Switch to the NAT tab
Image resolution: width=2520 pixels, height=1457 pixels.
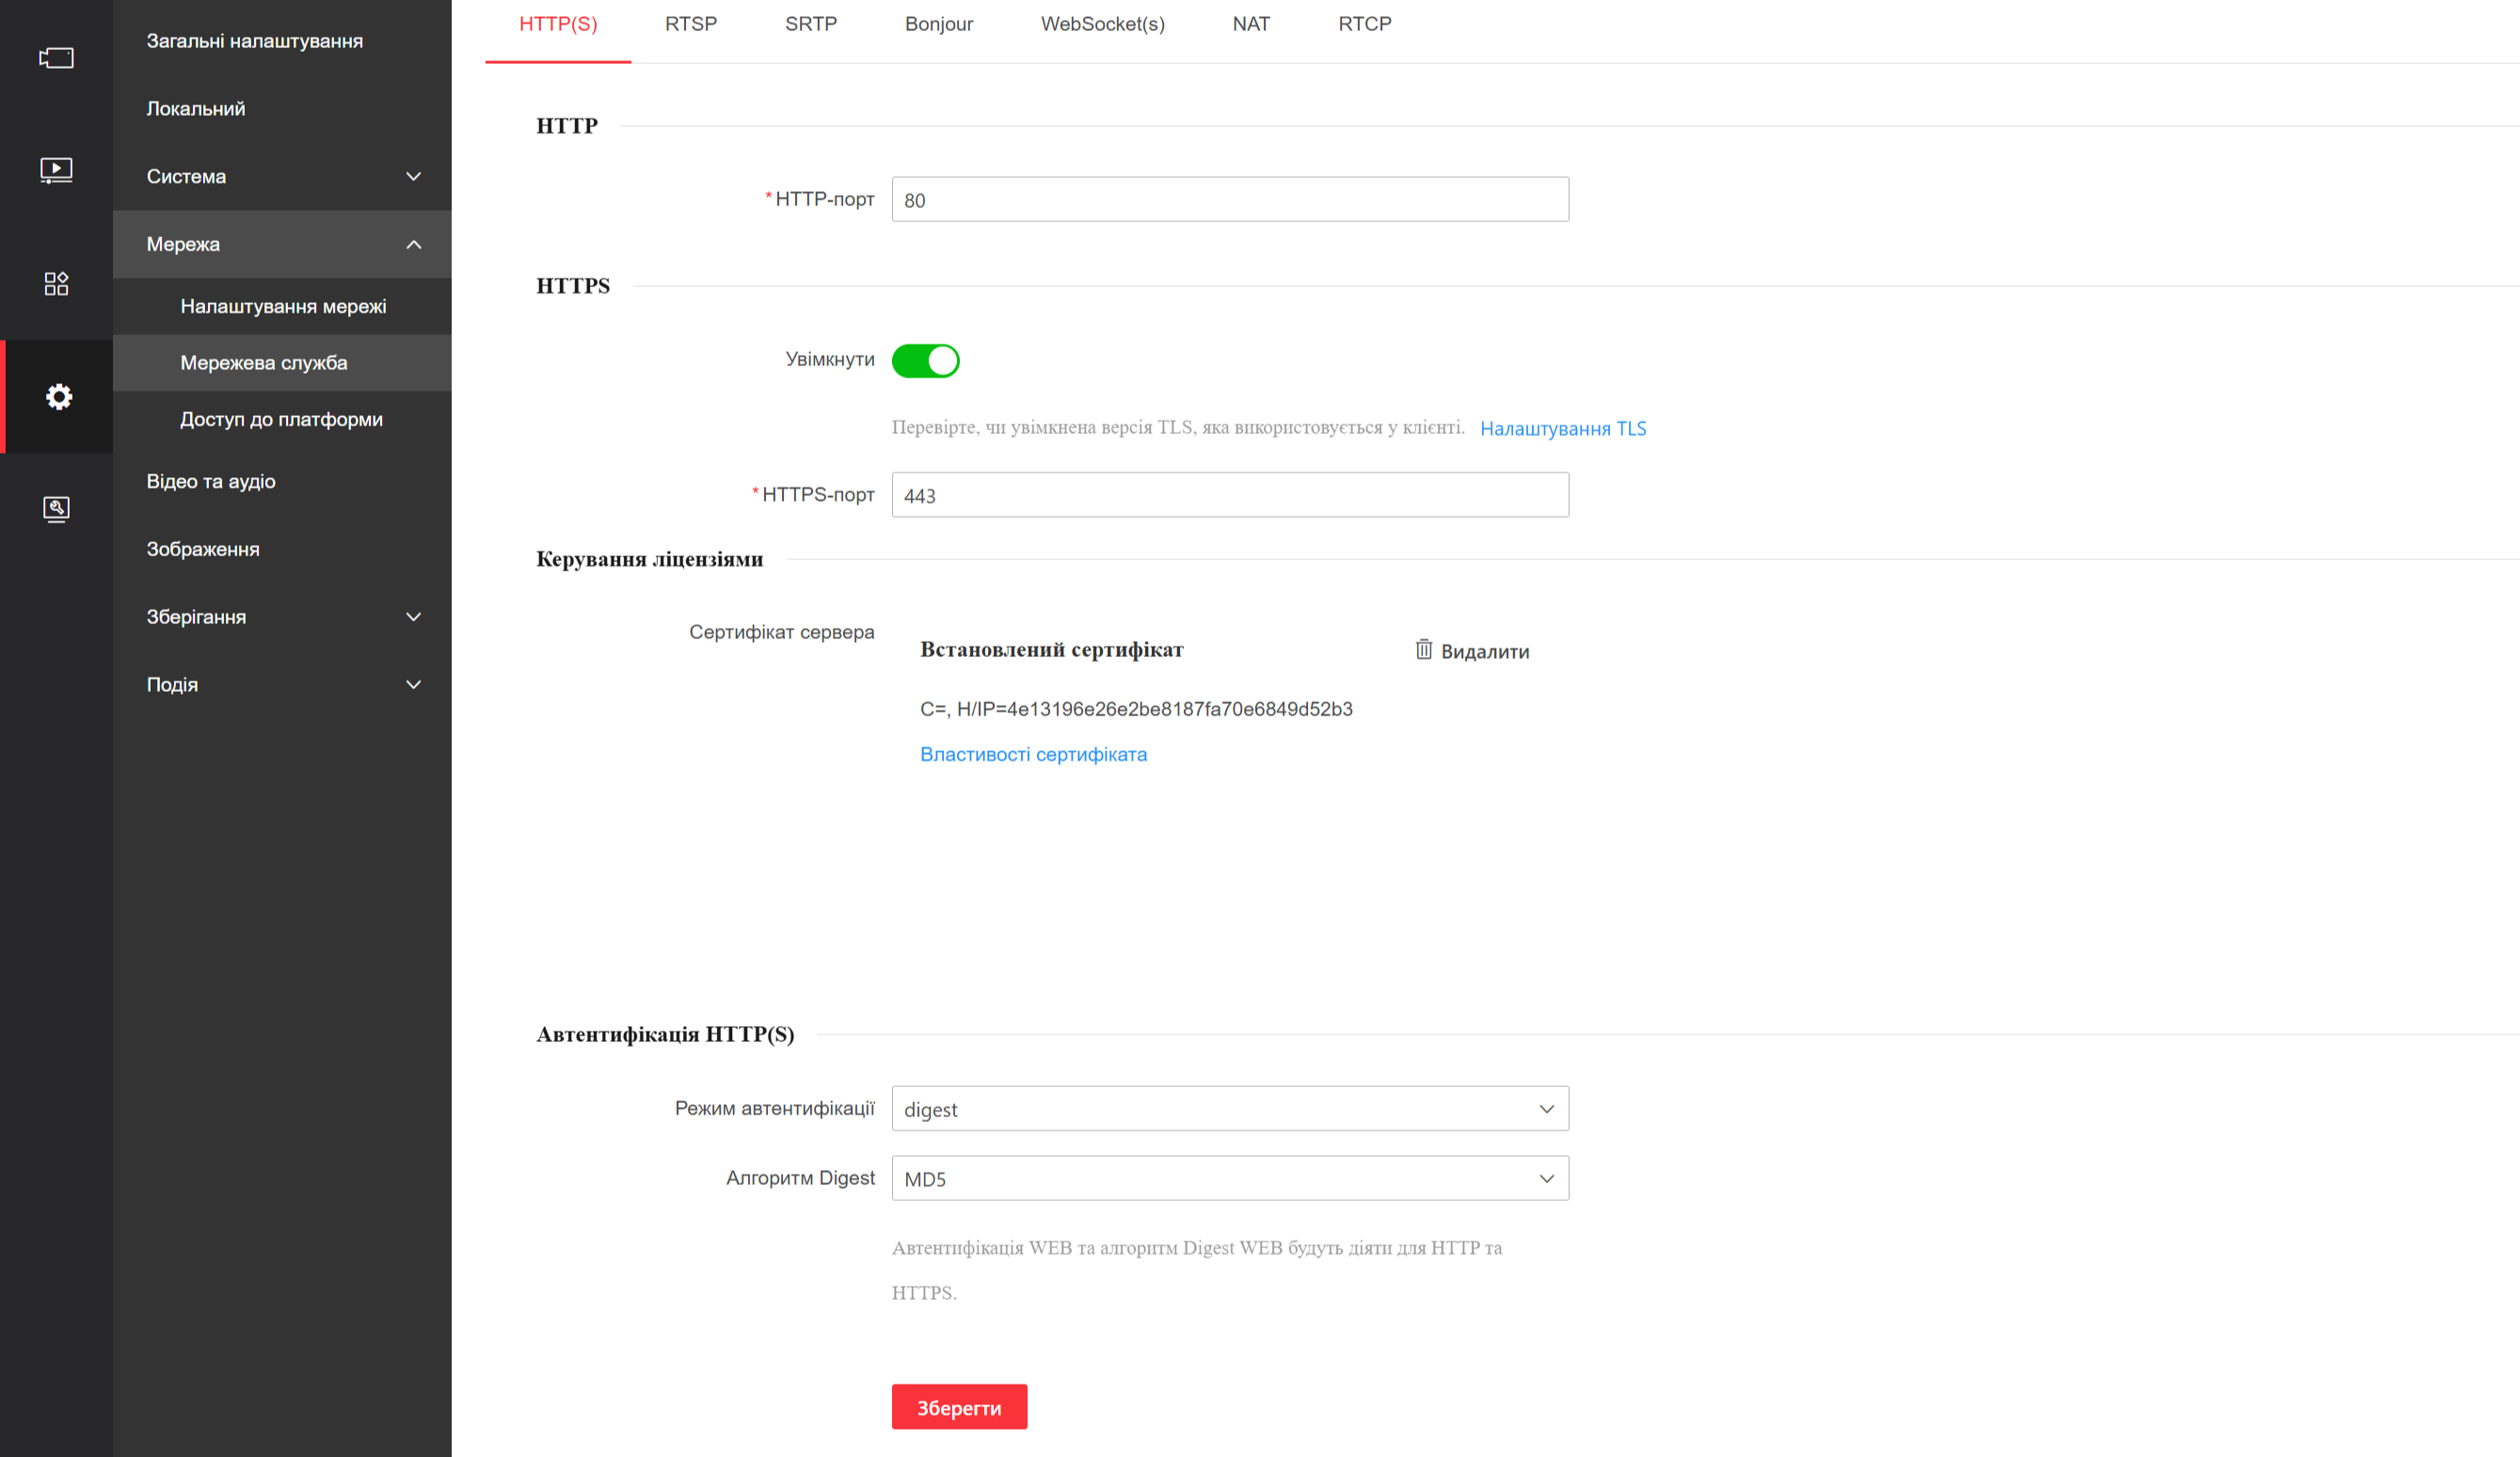coord(1251,24)
